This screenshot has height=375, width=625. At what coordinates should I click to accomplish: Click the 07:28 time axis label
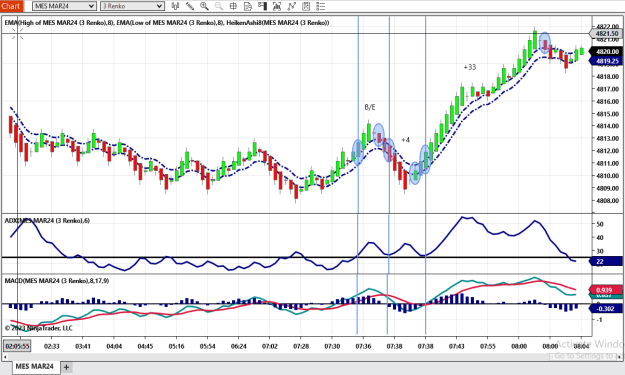click(301, 346)
